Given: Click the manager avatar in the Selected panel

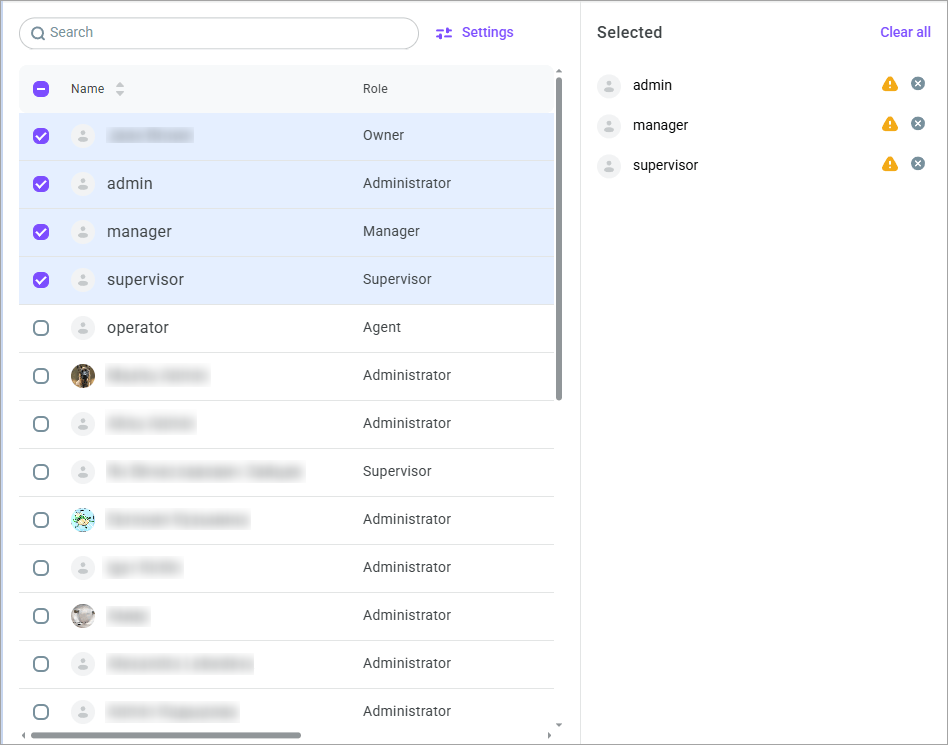Looking at the screenshot, I should 609,126.
